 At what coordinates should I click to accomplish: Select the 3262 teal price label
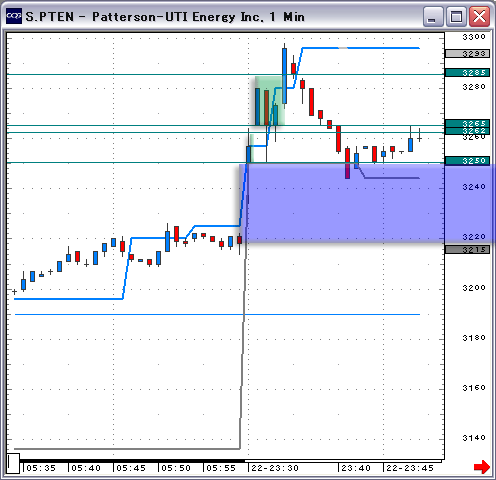pyautogui.click(x=467, y=131)
